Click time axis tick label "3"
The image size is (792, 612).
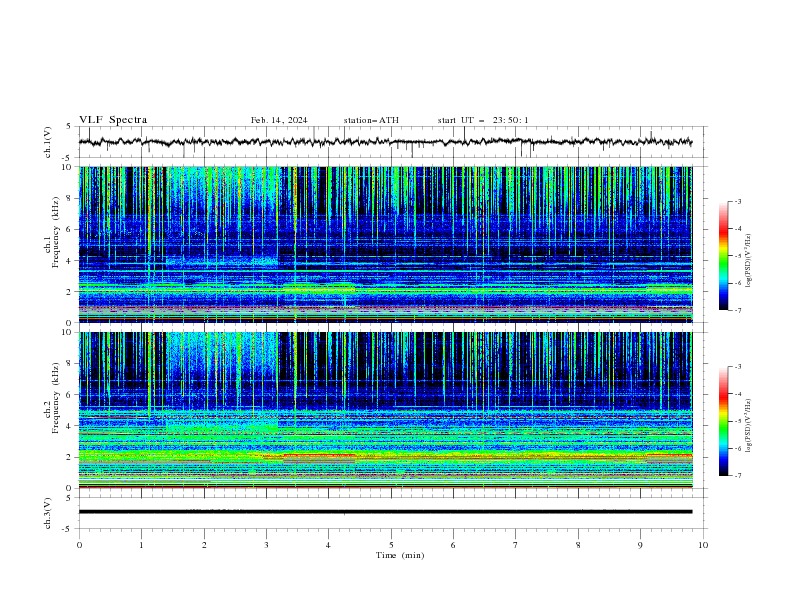pyautogui.click(x=266, y=545)
